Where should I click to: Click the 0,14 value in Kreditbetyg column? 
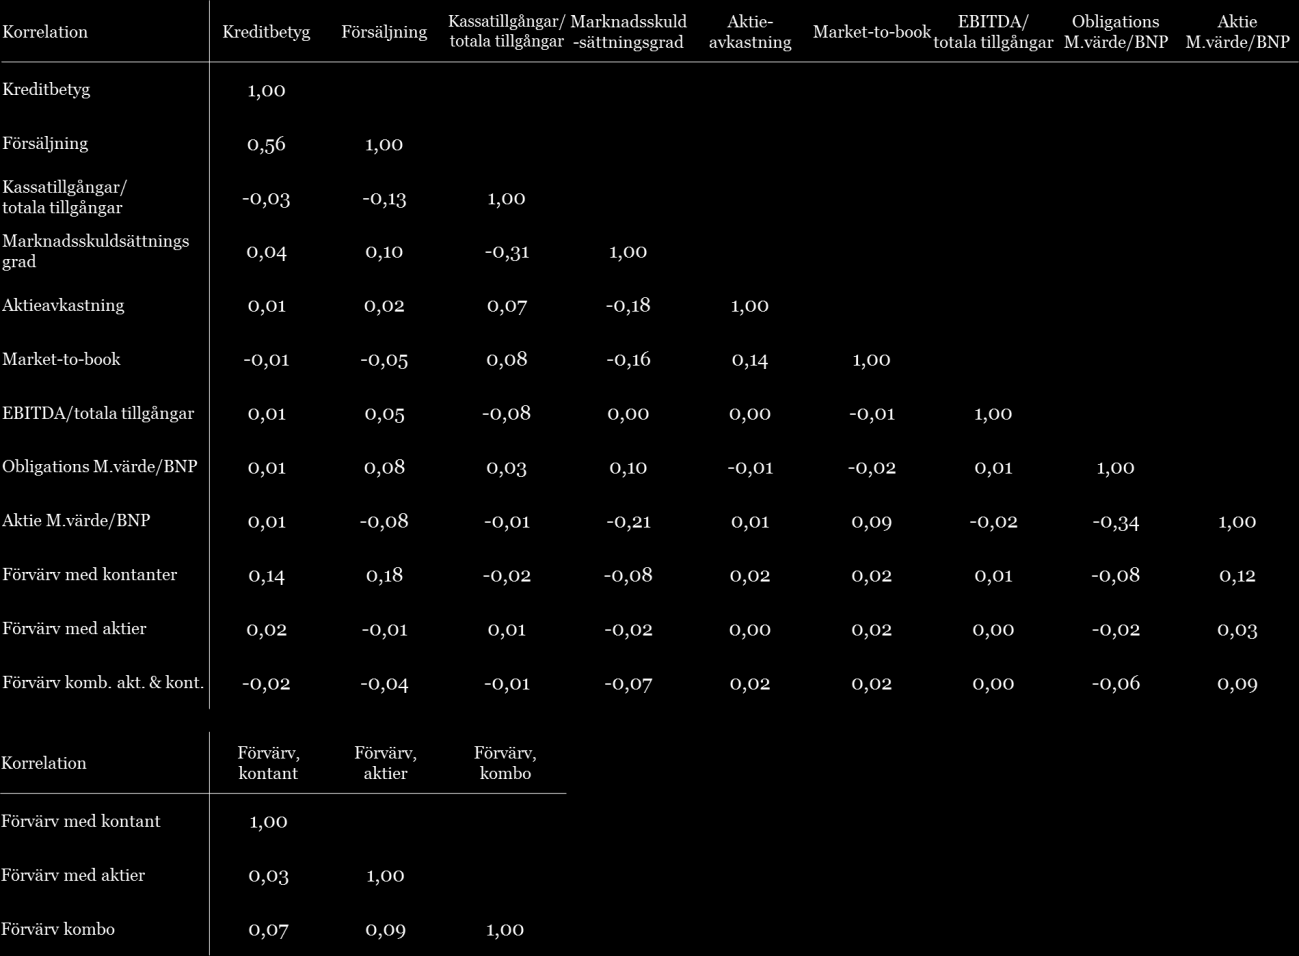tap(266, 576)
